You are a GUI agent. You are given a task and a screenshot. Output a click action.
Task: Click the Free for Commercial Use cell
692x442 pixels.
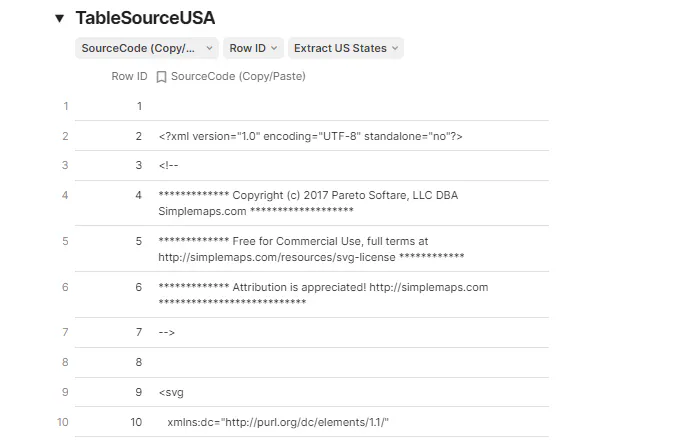coord(310,249)
